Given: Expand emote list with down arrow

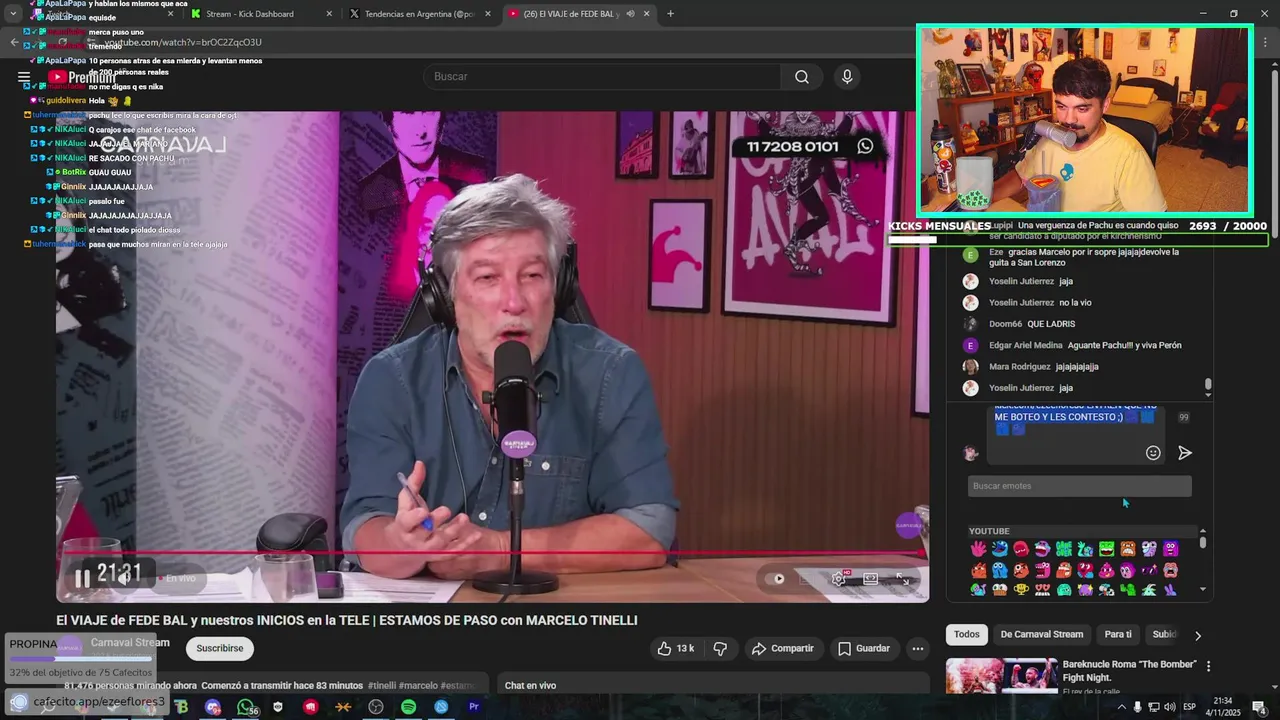Looking at the screenshot, I should (1203, 590).
